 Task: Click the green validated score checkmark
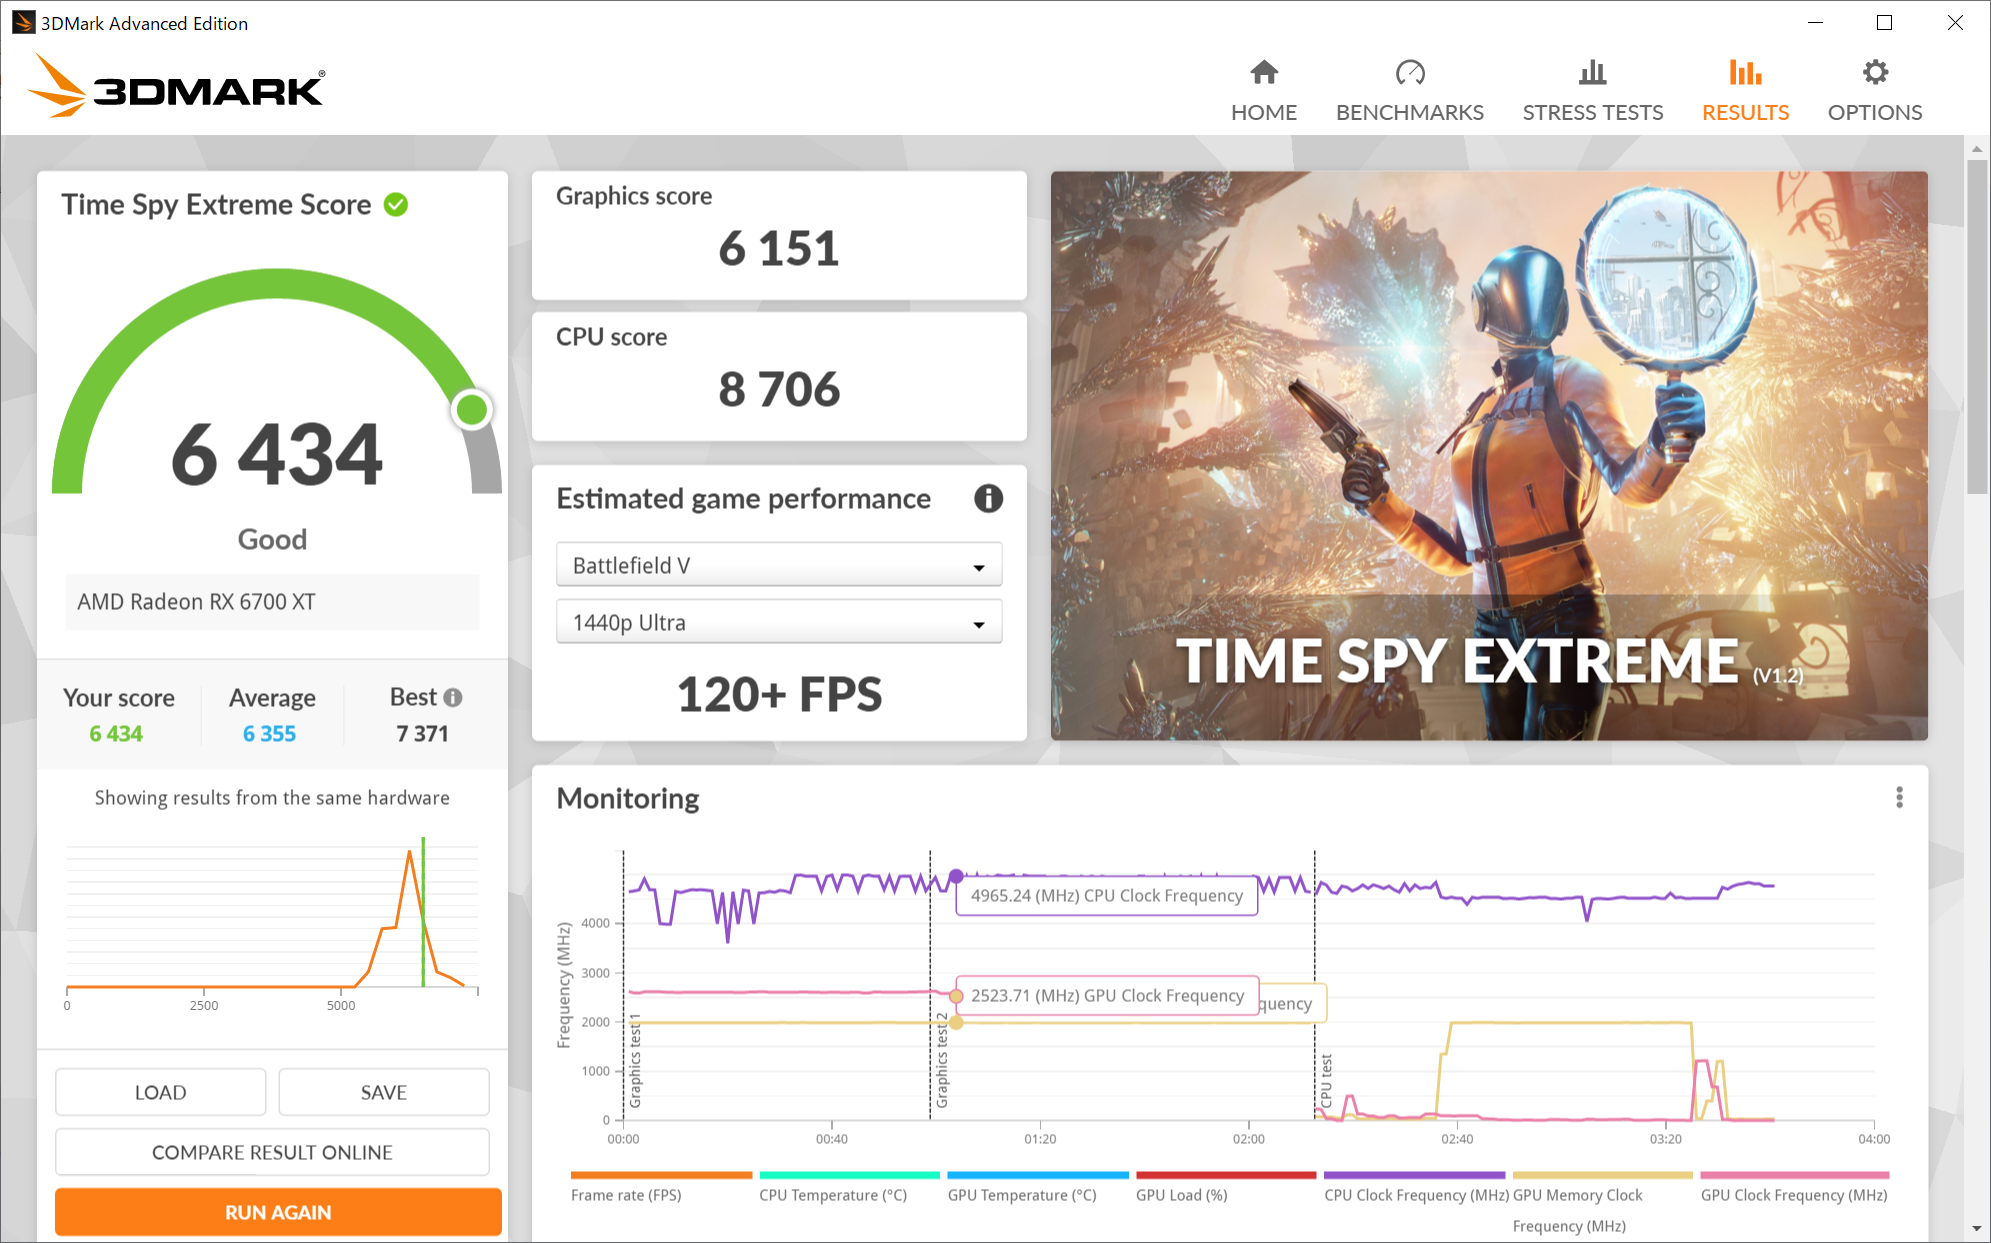click(x=396, y=205)
